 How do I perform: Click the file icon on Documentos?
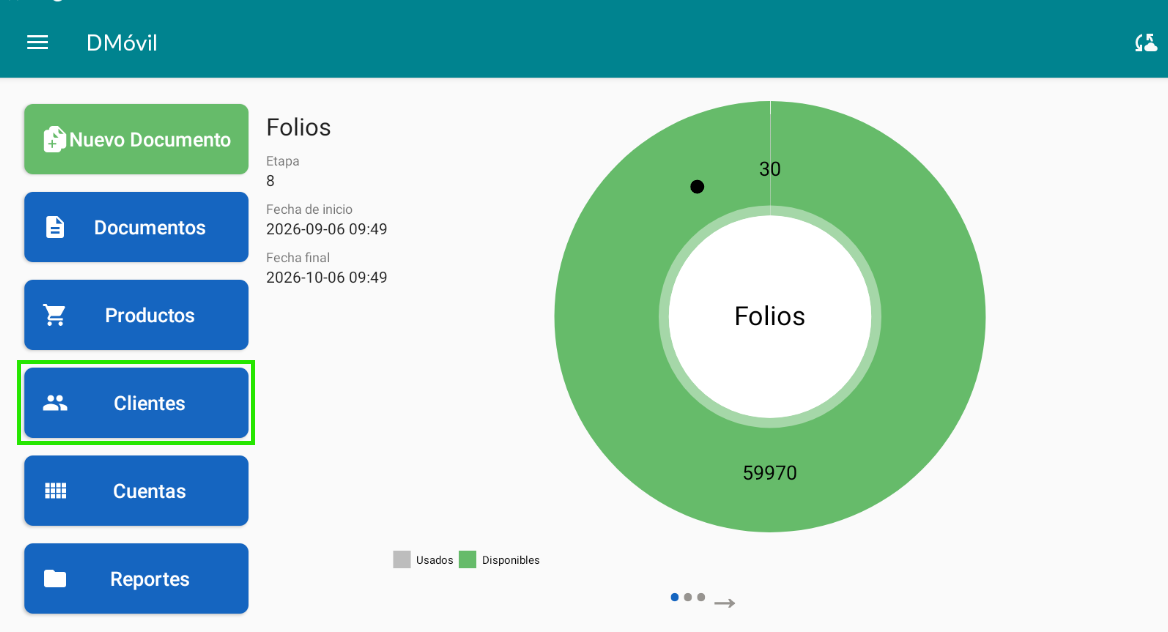(55, 227)
